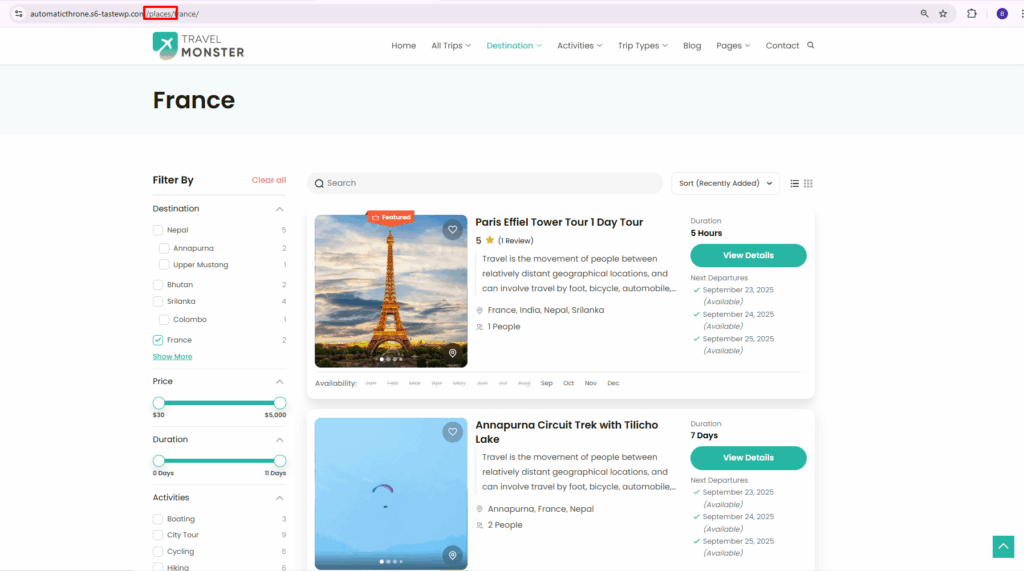Collapse the Price filter section

[280, 382]
